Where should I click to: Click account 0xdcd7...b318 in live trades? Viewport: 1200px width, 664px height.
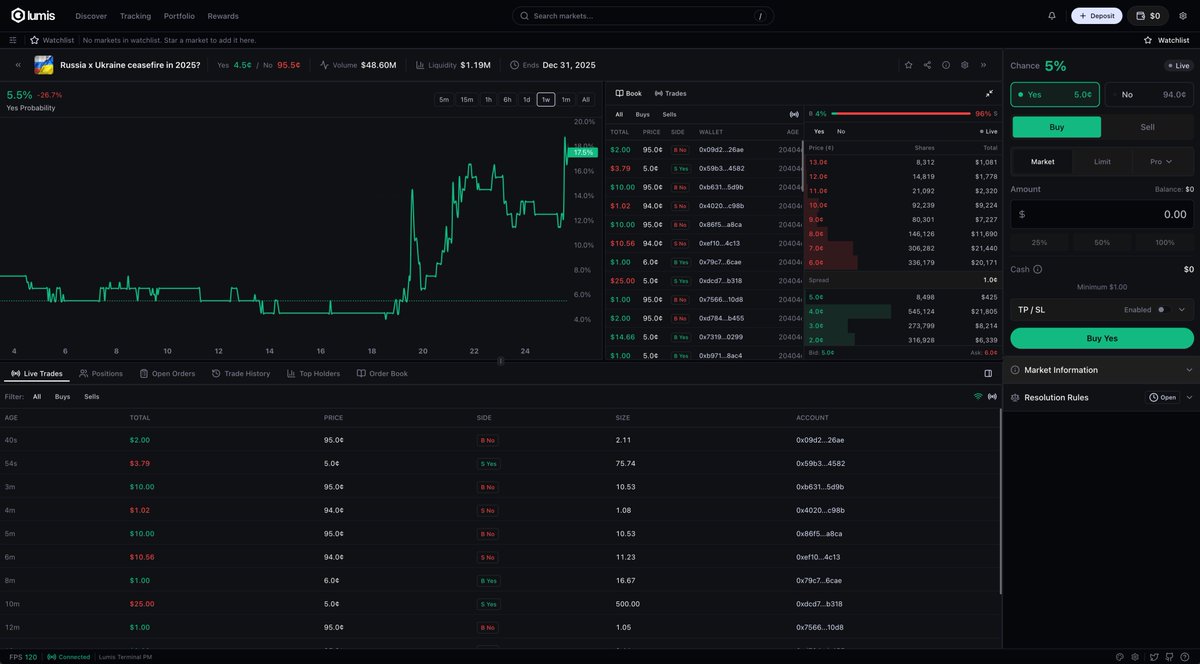820,604
